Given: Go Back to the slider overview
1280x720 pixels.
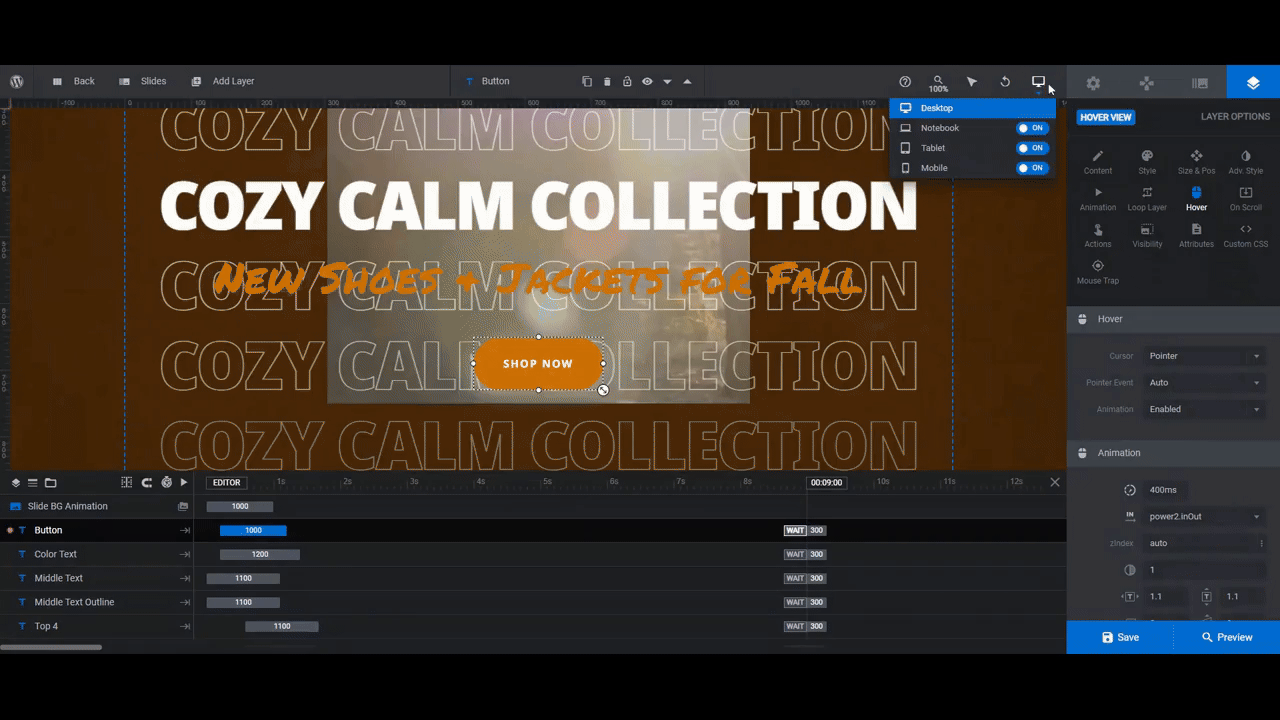Looking at the screenshot, I should [73, 81].
